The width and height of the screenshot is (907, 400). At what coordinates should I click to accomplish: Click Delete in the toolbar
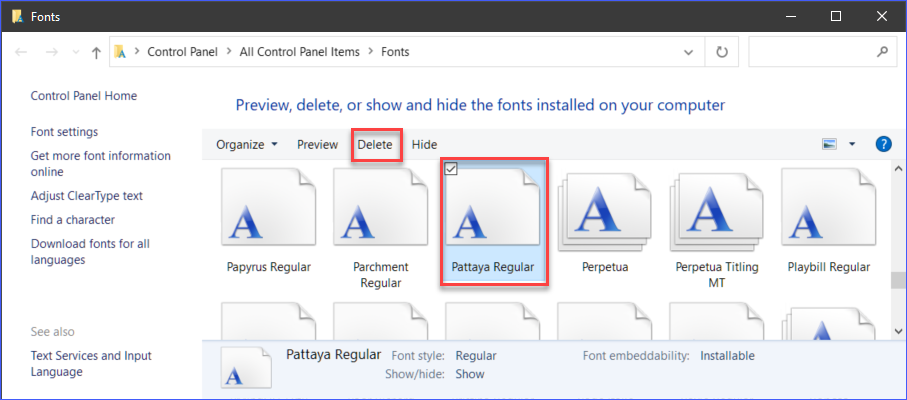tap(375, 145)
